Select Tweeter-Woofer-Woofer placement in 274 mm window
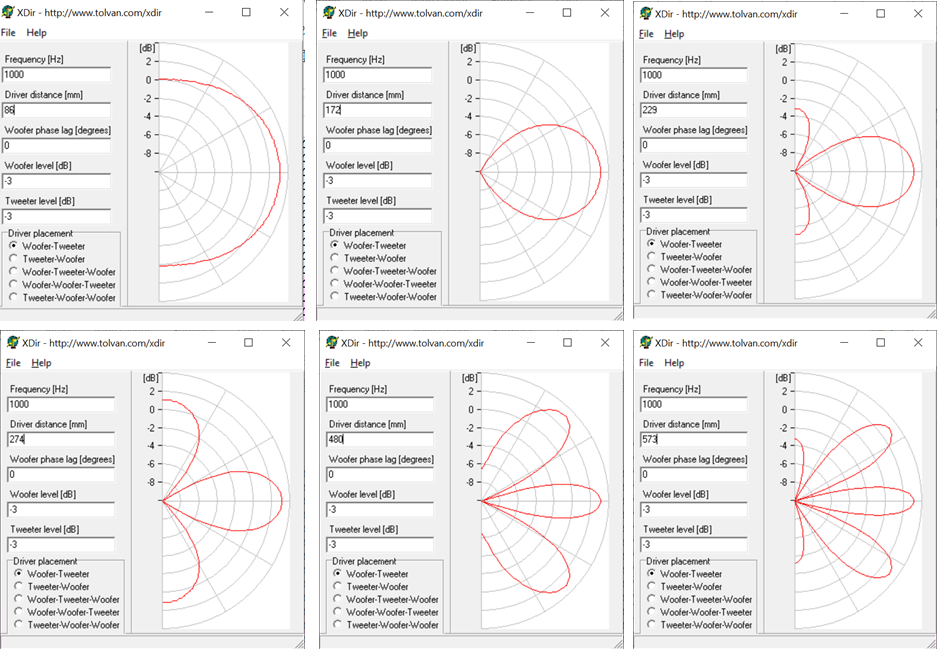 (x=67, y=624)
